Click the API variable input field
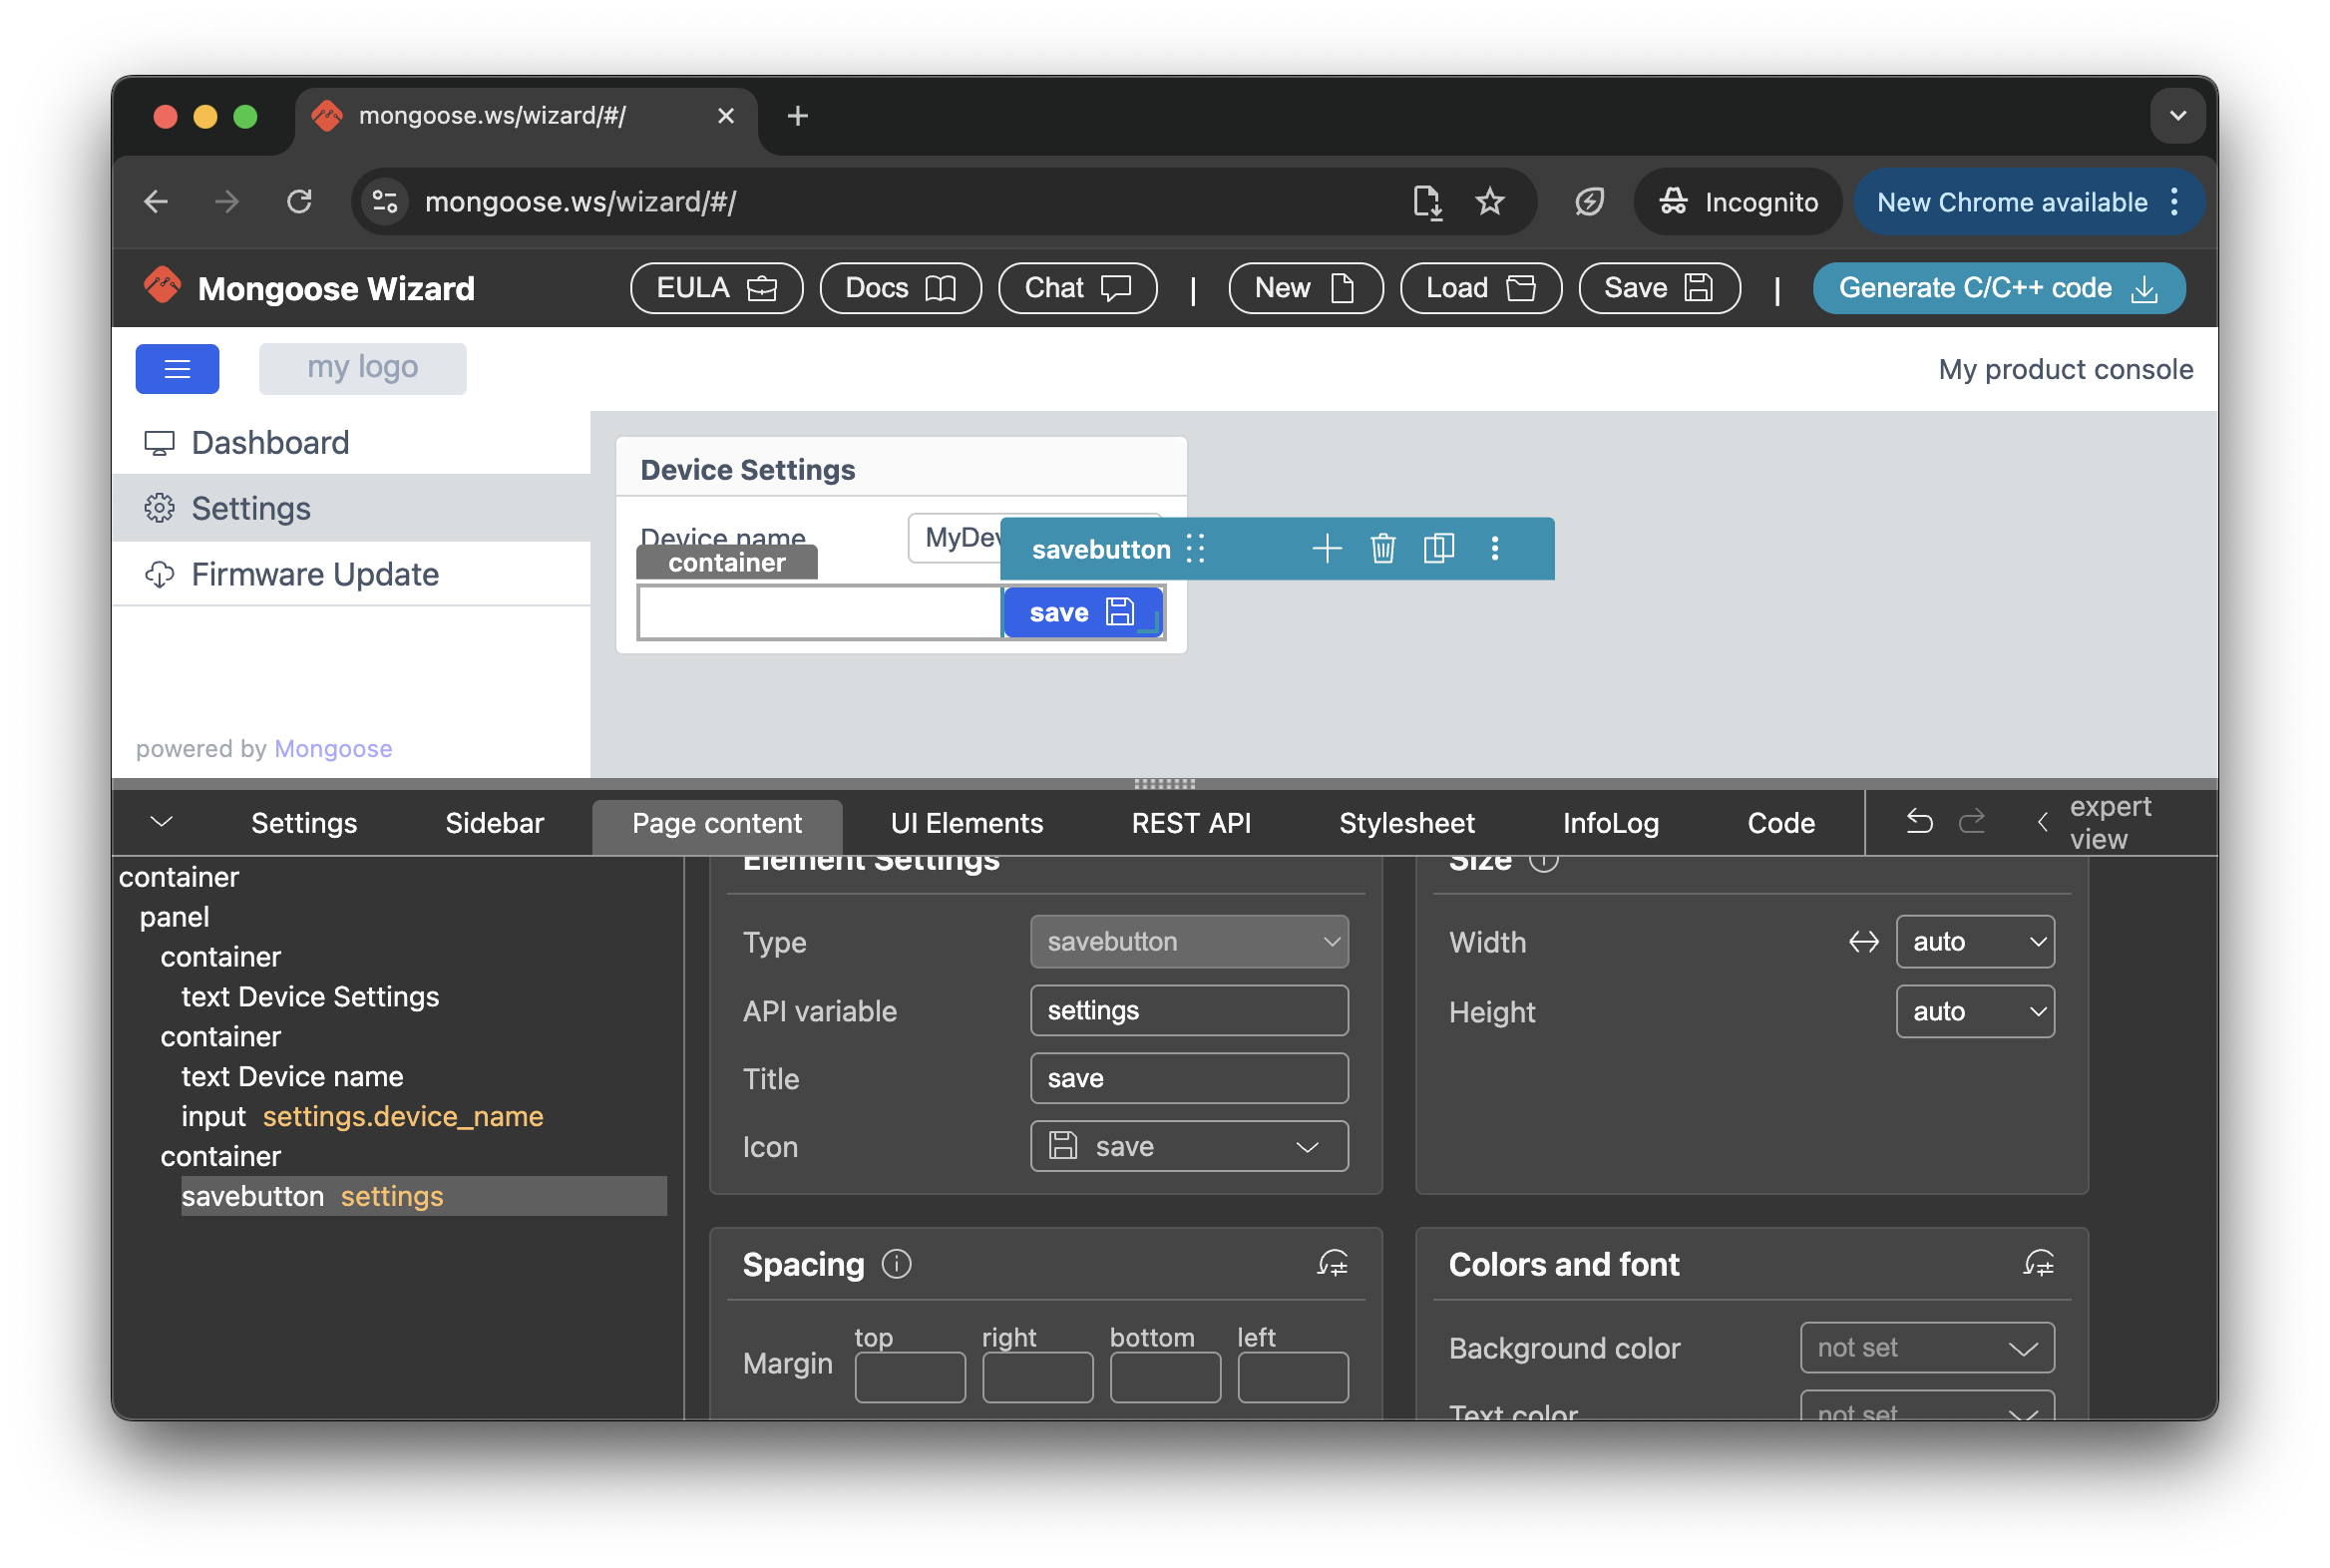 point(1189,1010)
